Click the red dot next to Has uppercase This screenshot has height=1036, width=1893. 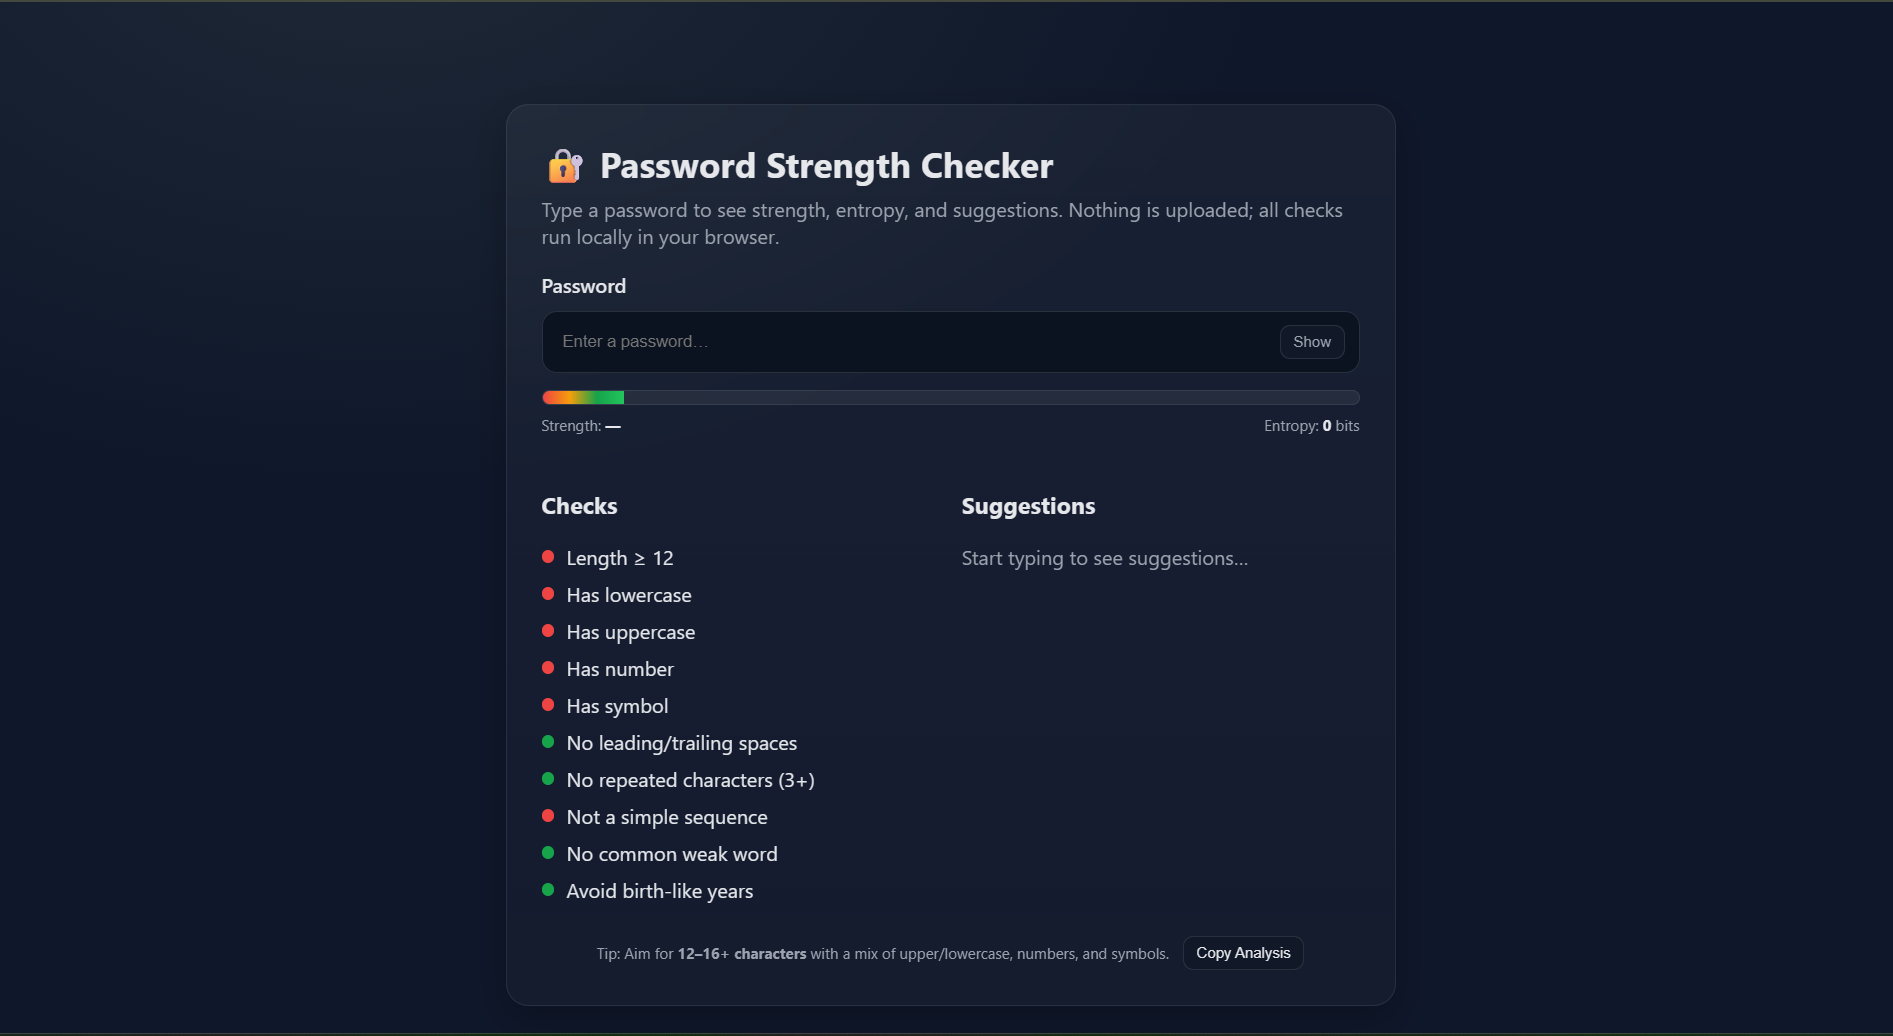548,630
